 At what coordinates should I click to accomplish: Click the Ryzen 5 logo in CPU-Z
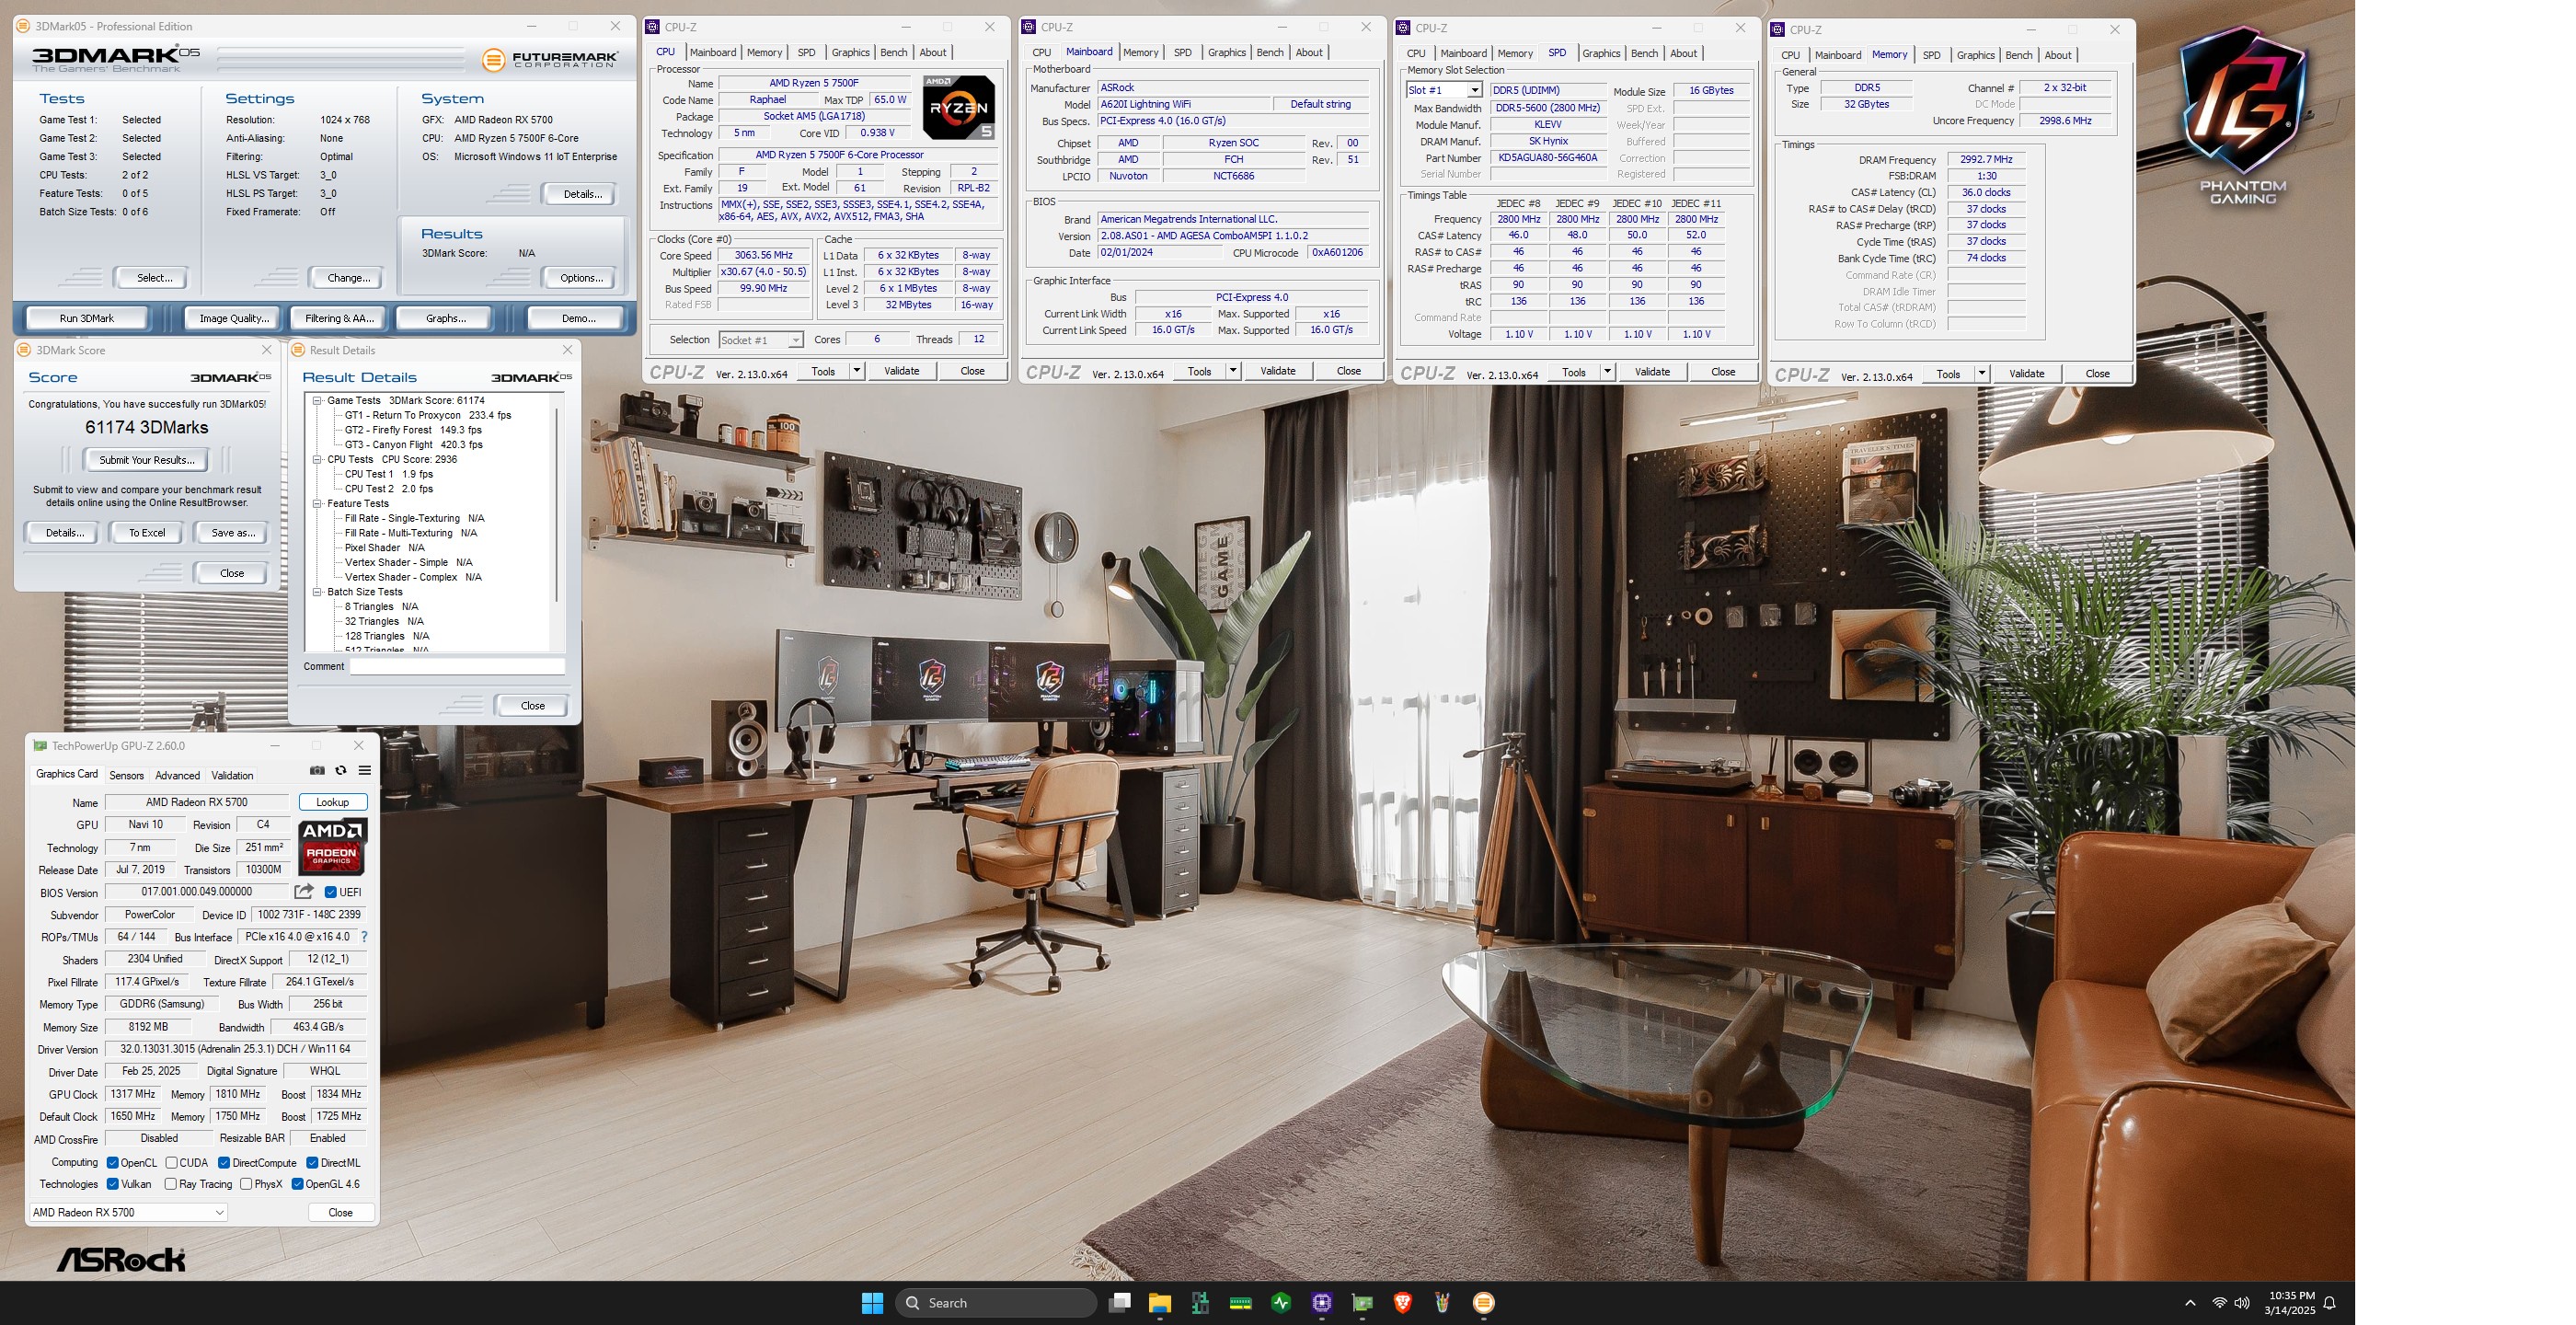point(958,107)
